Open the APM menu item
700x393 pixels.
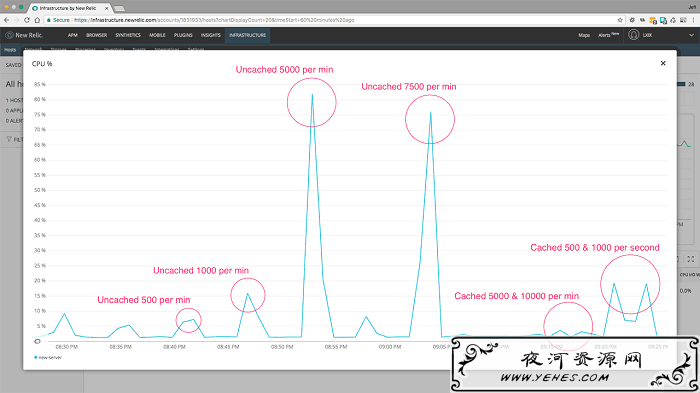click(73, 35)
